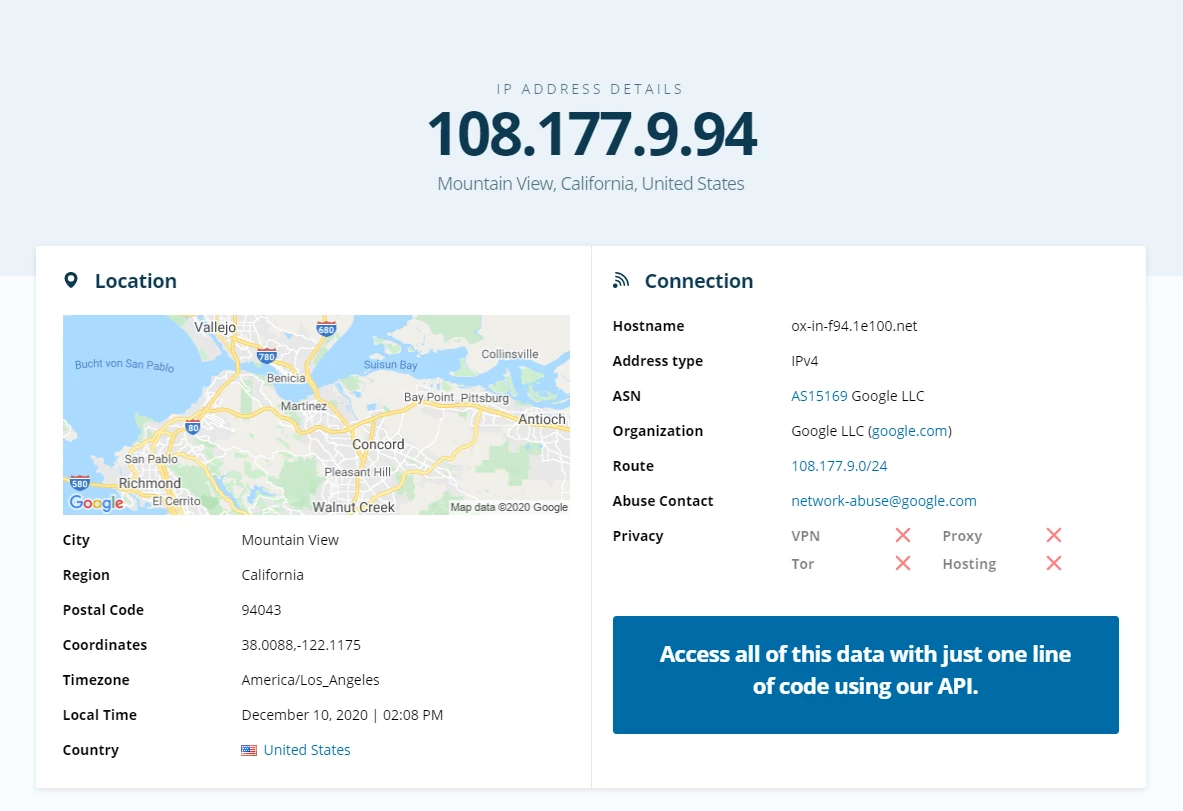
Task: Open the AS15169 ASN link
Action: [x=819, y=396]
